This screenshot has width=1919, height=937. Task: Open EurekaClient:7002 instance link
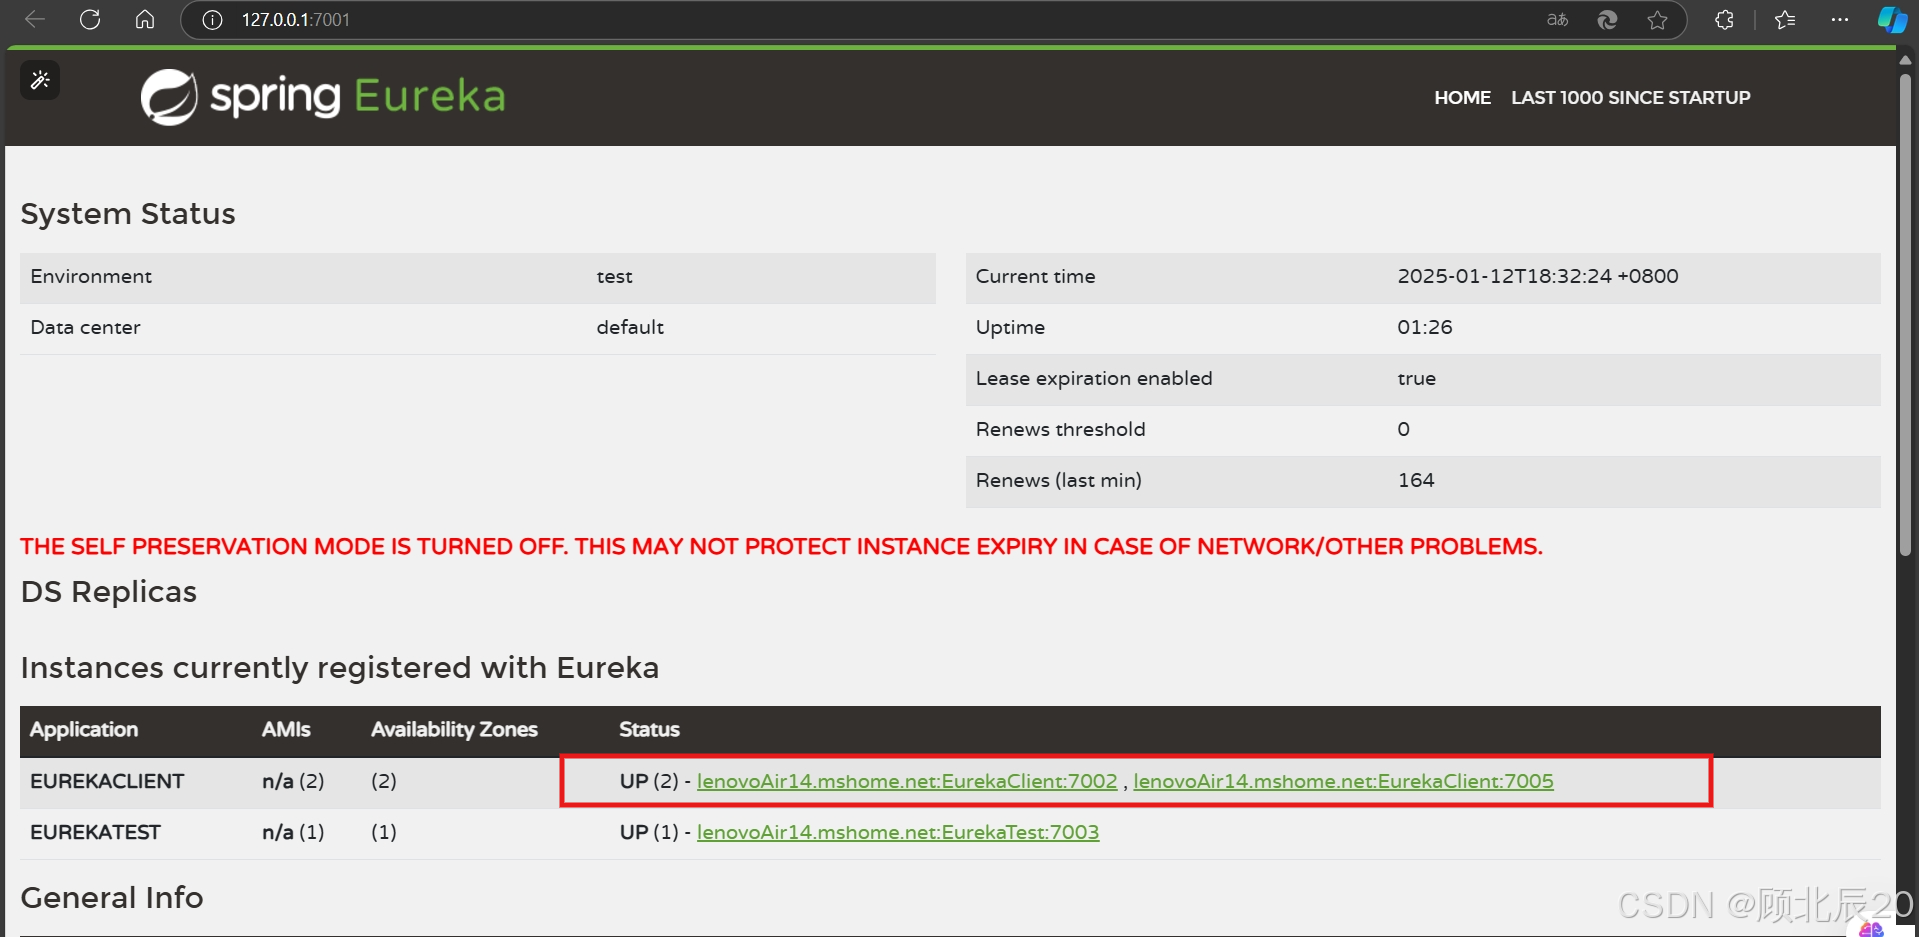[x=907, y=781]
